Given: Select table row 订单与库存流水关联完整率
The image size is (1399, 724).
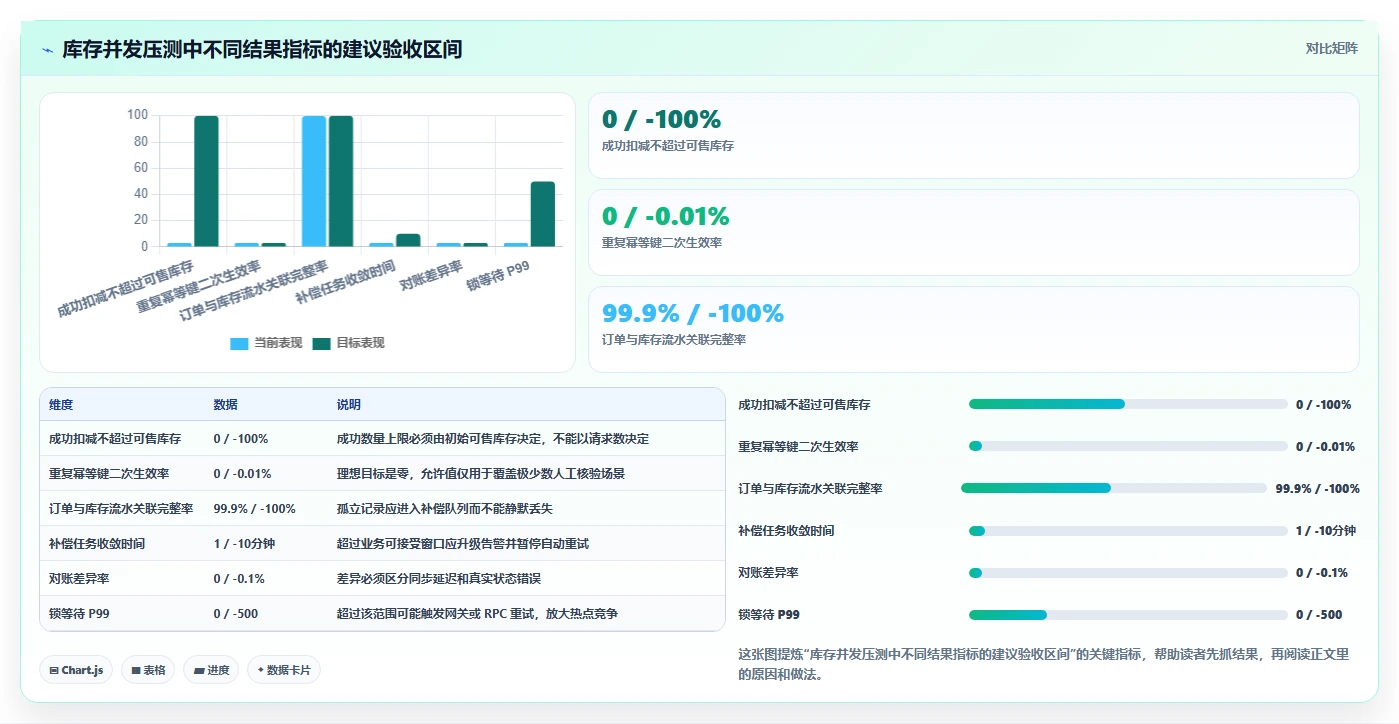Looking at the screenshot, I should [x=382, y=509].
